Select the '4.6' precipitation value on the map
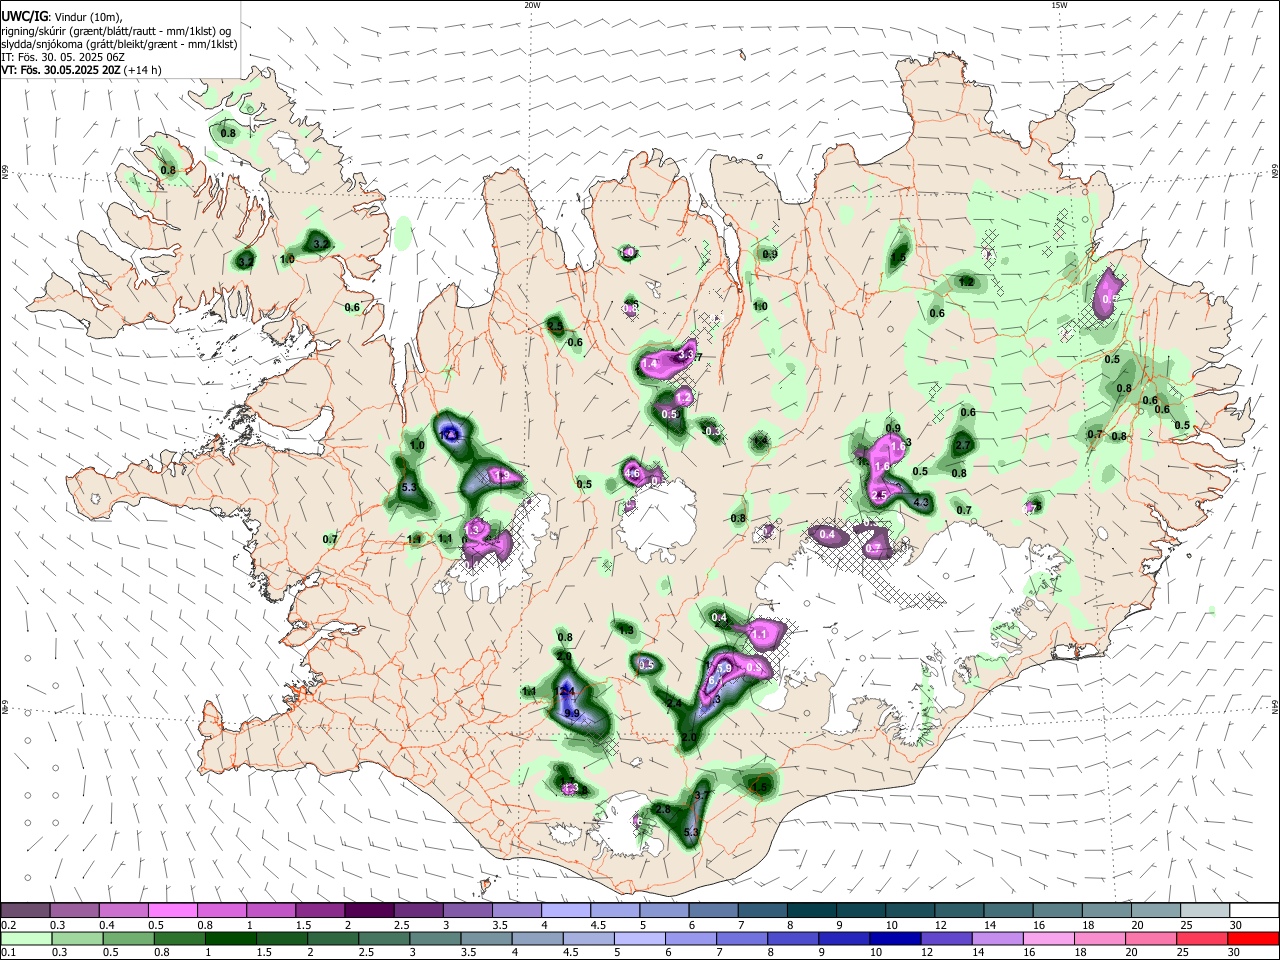This screenshot has height=960, width=1280. pyautogui.click(x=632, y=473)
